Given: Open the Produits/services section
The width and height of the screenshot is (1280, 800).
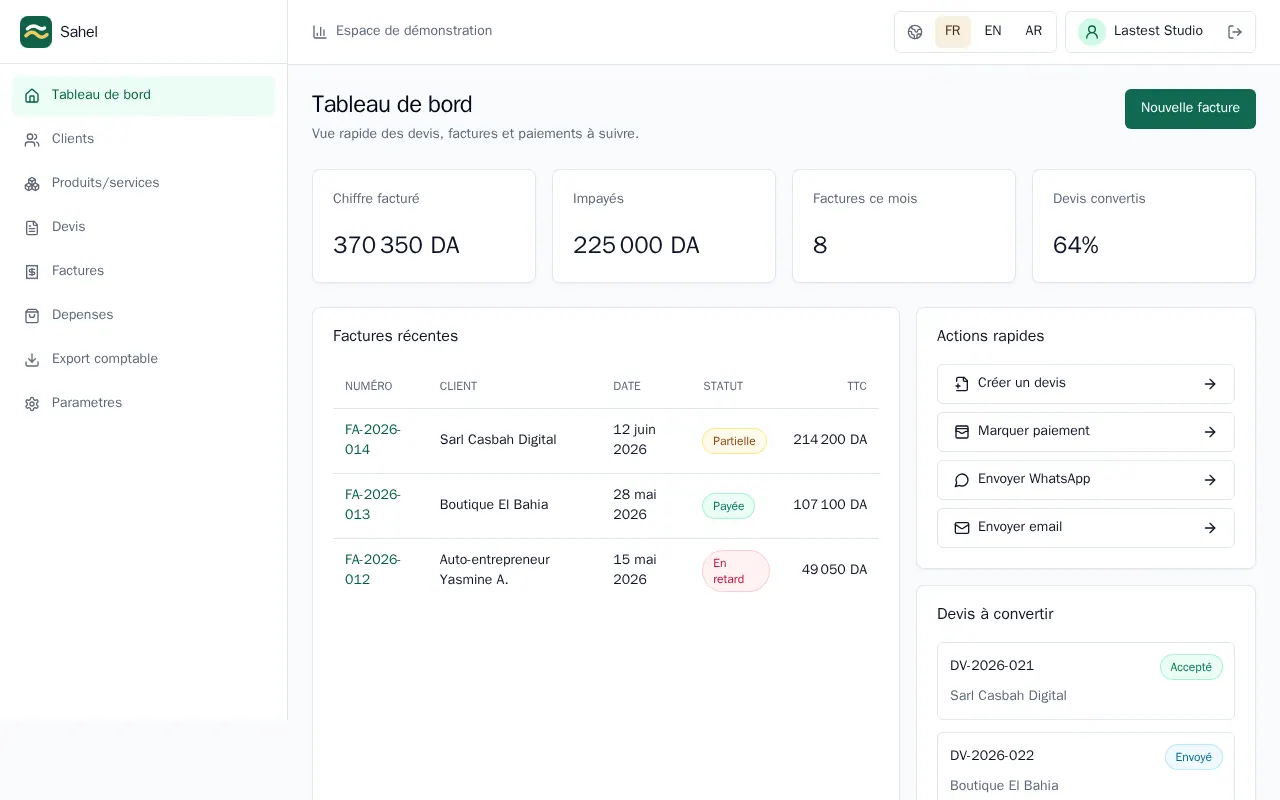Looking at the screenshot, I should click(144, 184).
